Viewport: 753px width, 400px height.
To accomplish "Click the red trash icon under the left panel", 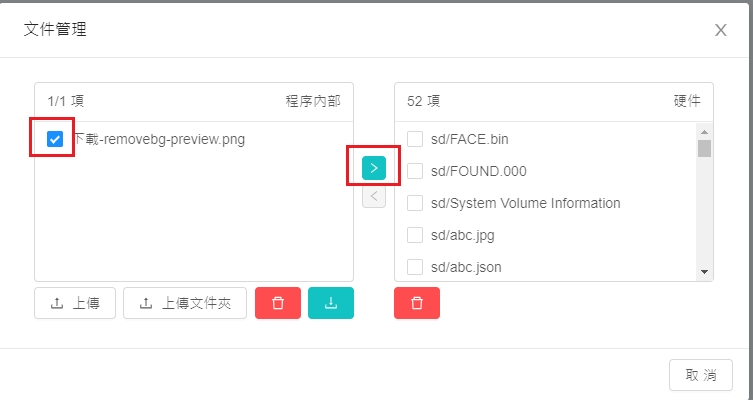I will tap(278, 303).
